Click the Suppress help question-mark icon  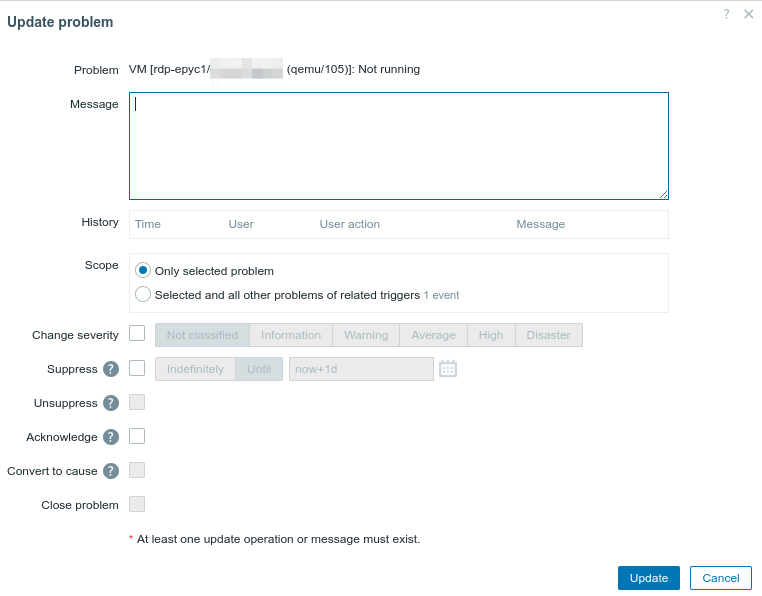point(112,369)
